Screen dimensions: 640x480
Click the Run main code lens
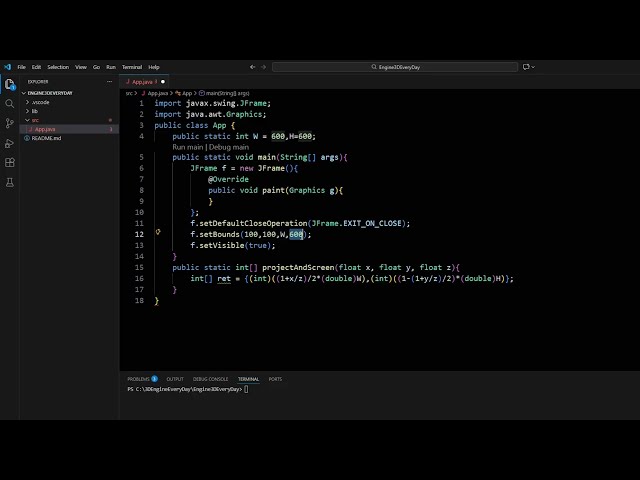pos(188,147)
